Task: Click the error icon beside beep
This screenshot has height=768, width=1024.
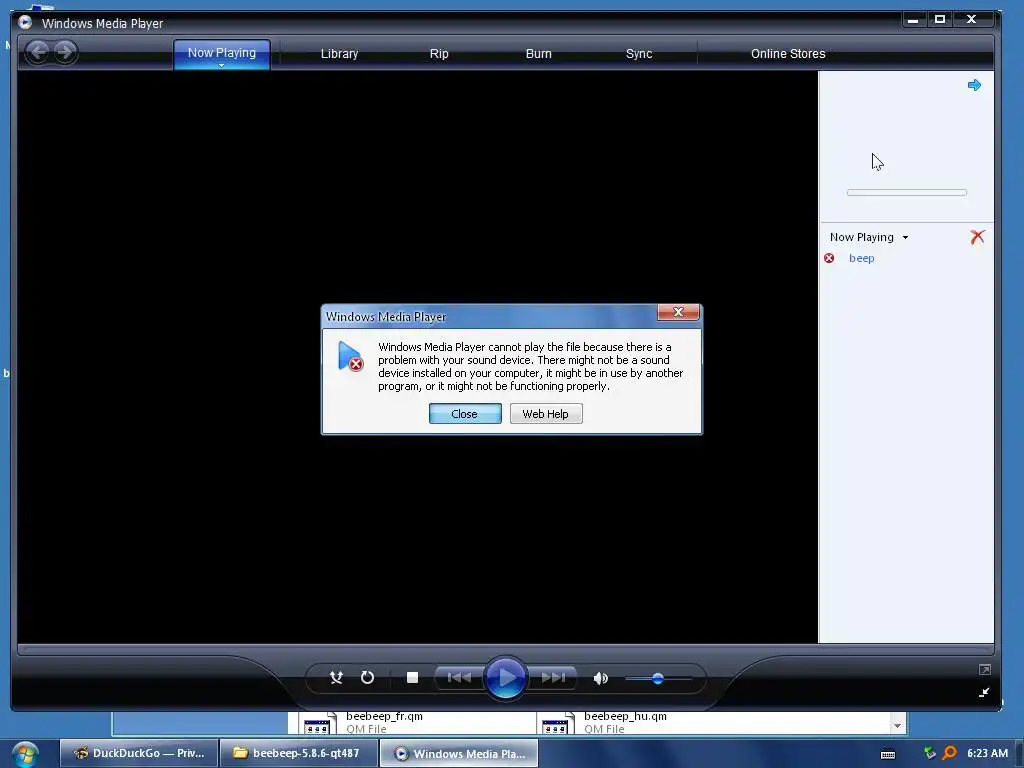Action: click(829, 258)
